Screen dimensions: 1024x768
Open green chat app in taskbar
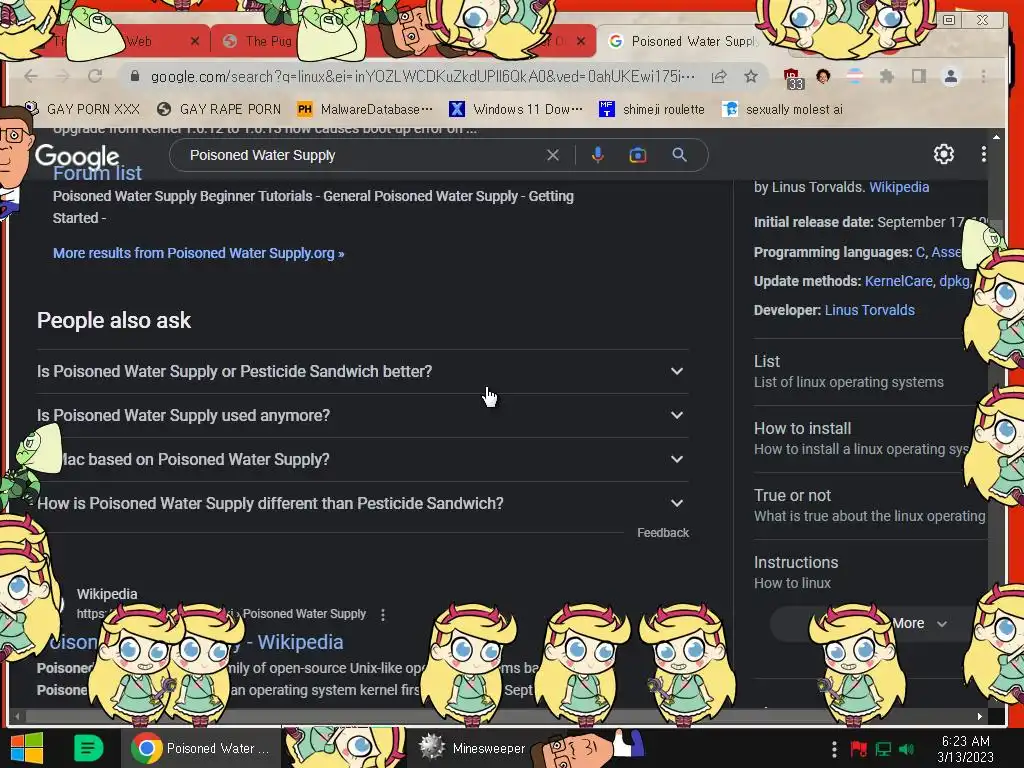coord(88,748)
